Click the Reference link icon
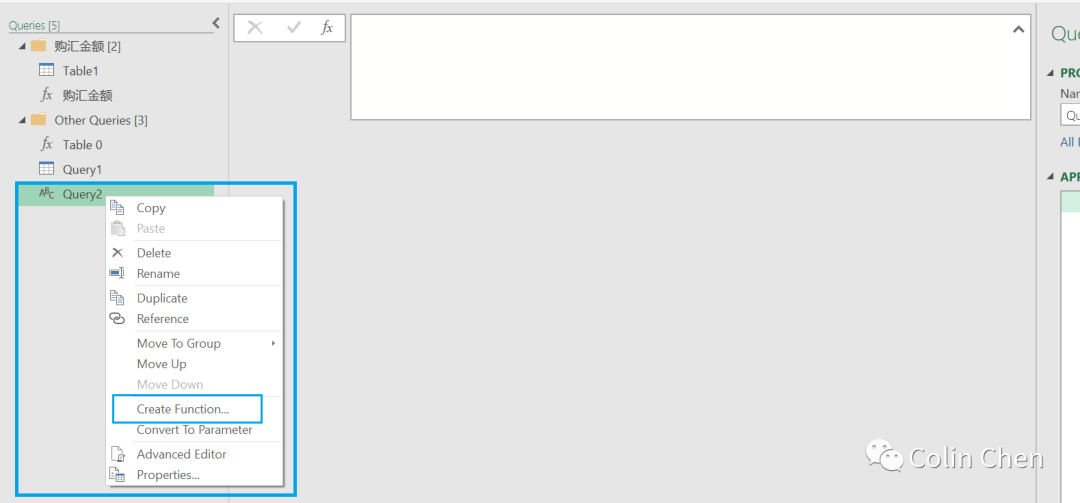This screenshot has width=1080, height=503. tap(118, 318)
